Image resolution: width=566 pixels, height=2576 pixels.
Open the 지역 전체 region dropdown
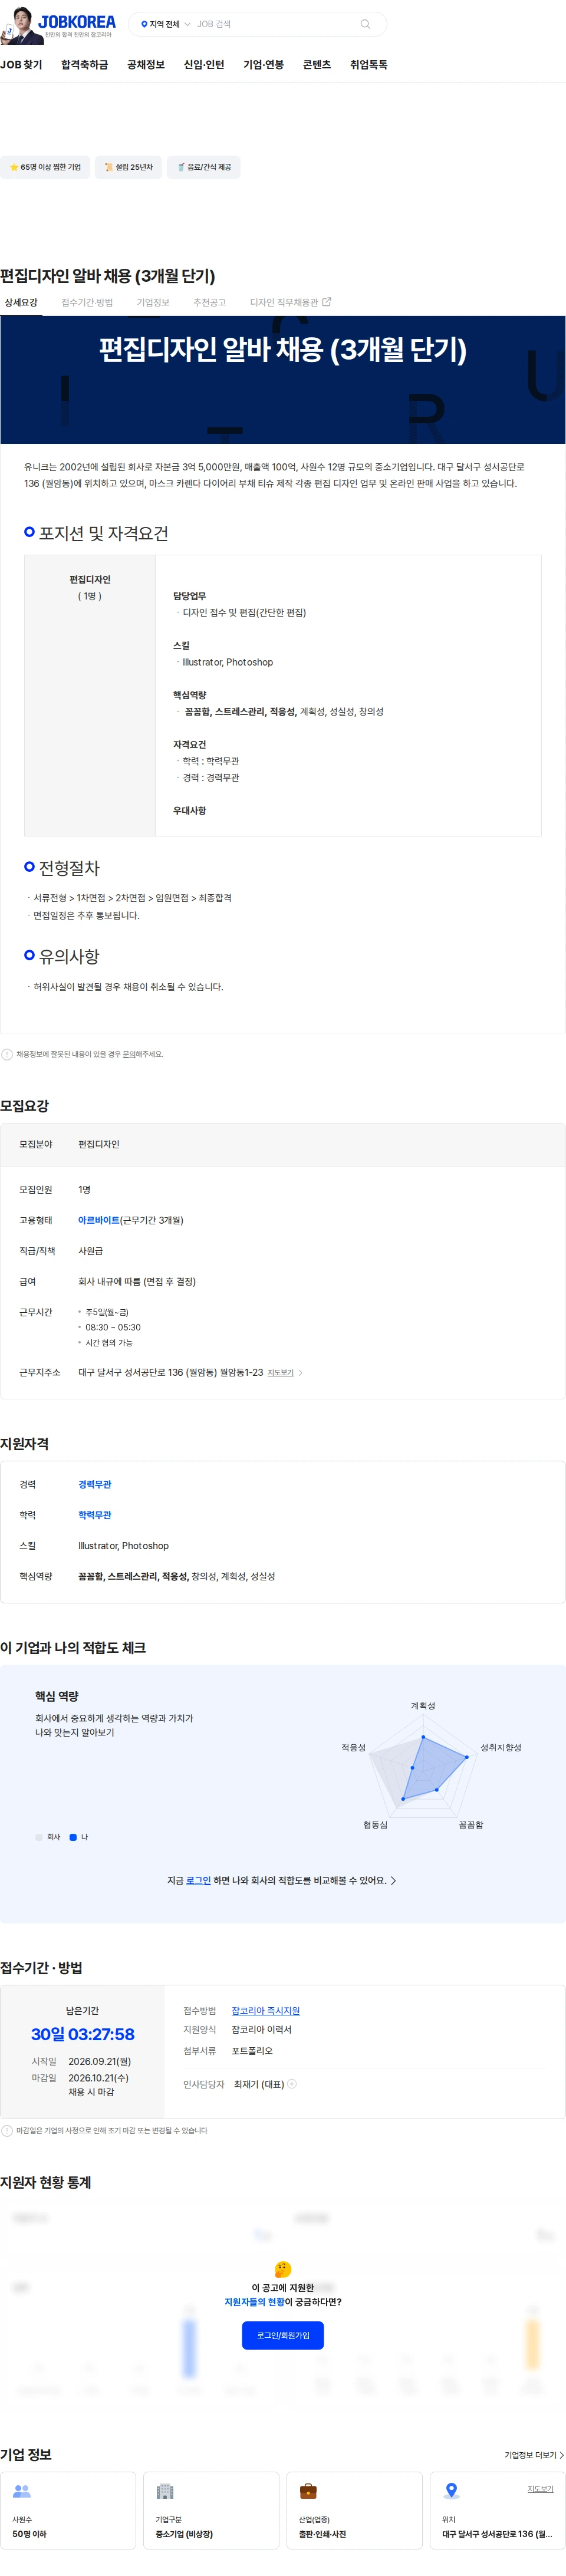click(165, 24)
